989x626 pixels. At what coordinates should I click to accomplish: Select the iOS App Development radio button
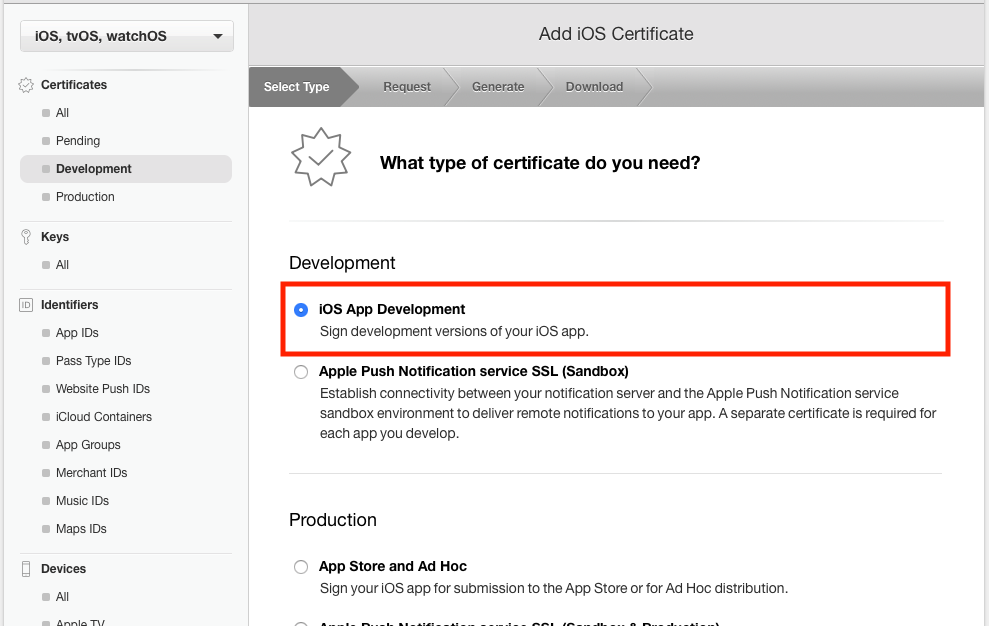[x=301, y=310]
